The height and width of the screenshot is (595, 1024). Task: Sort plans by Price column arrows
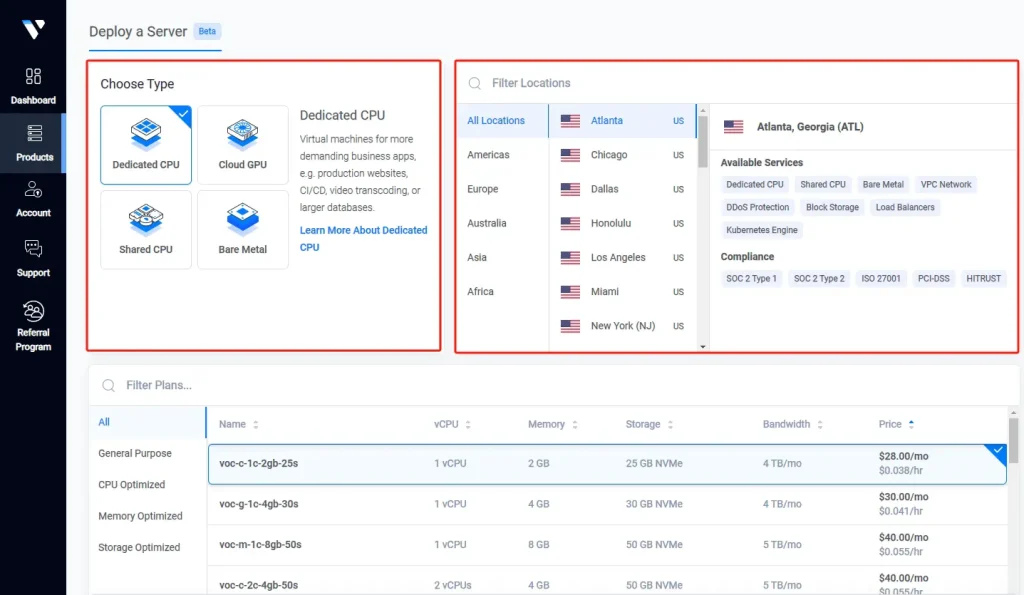(911, 425)
